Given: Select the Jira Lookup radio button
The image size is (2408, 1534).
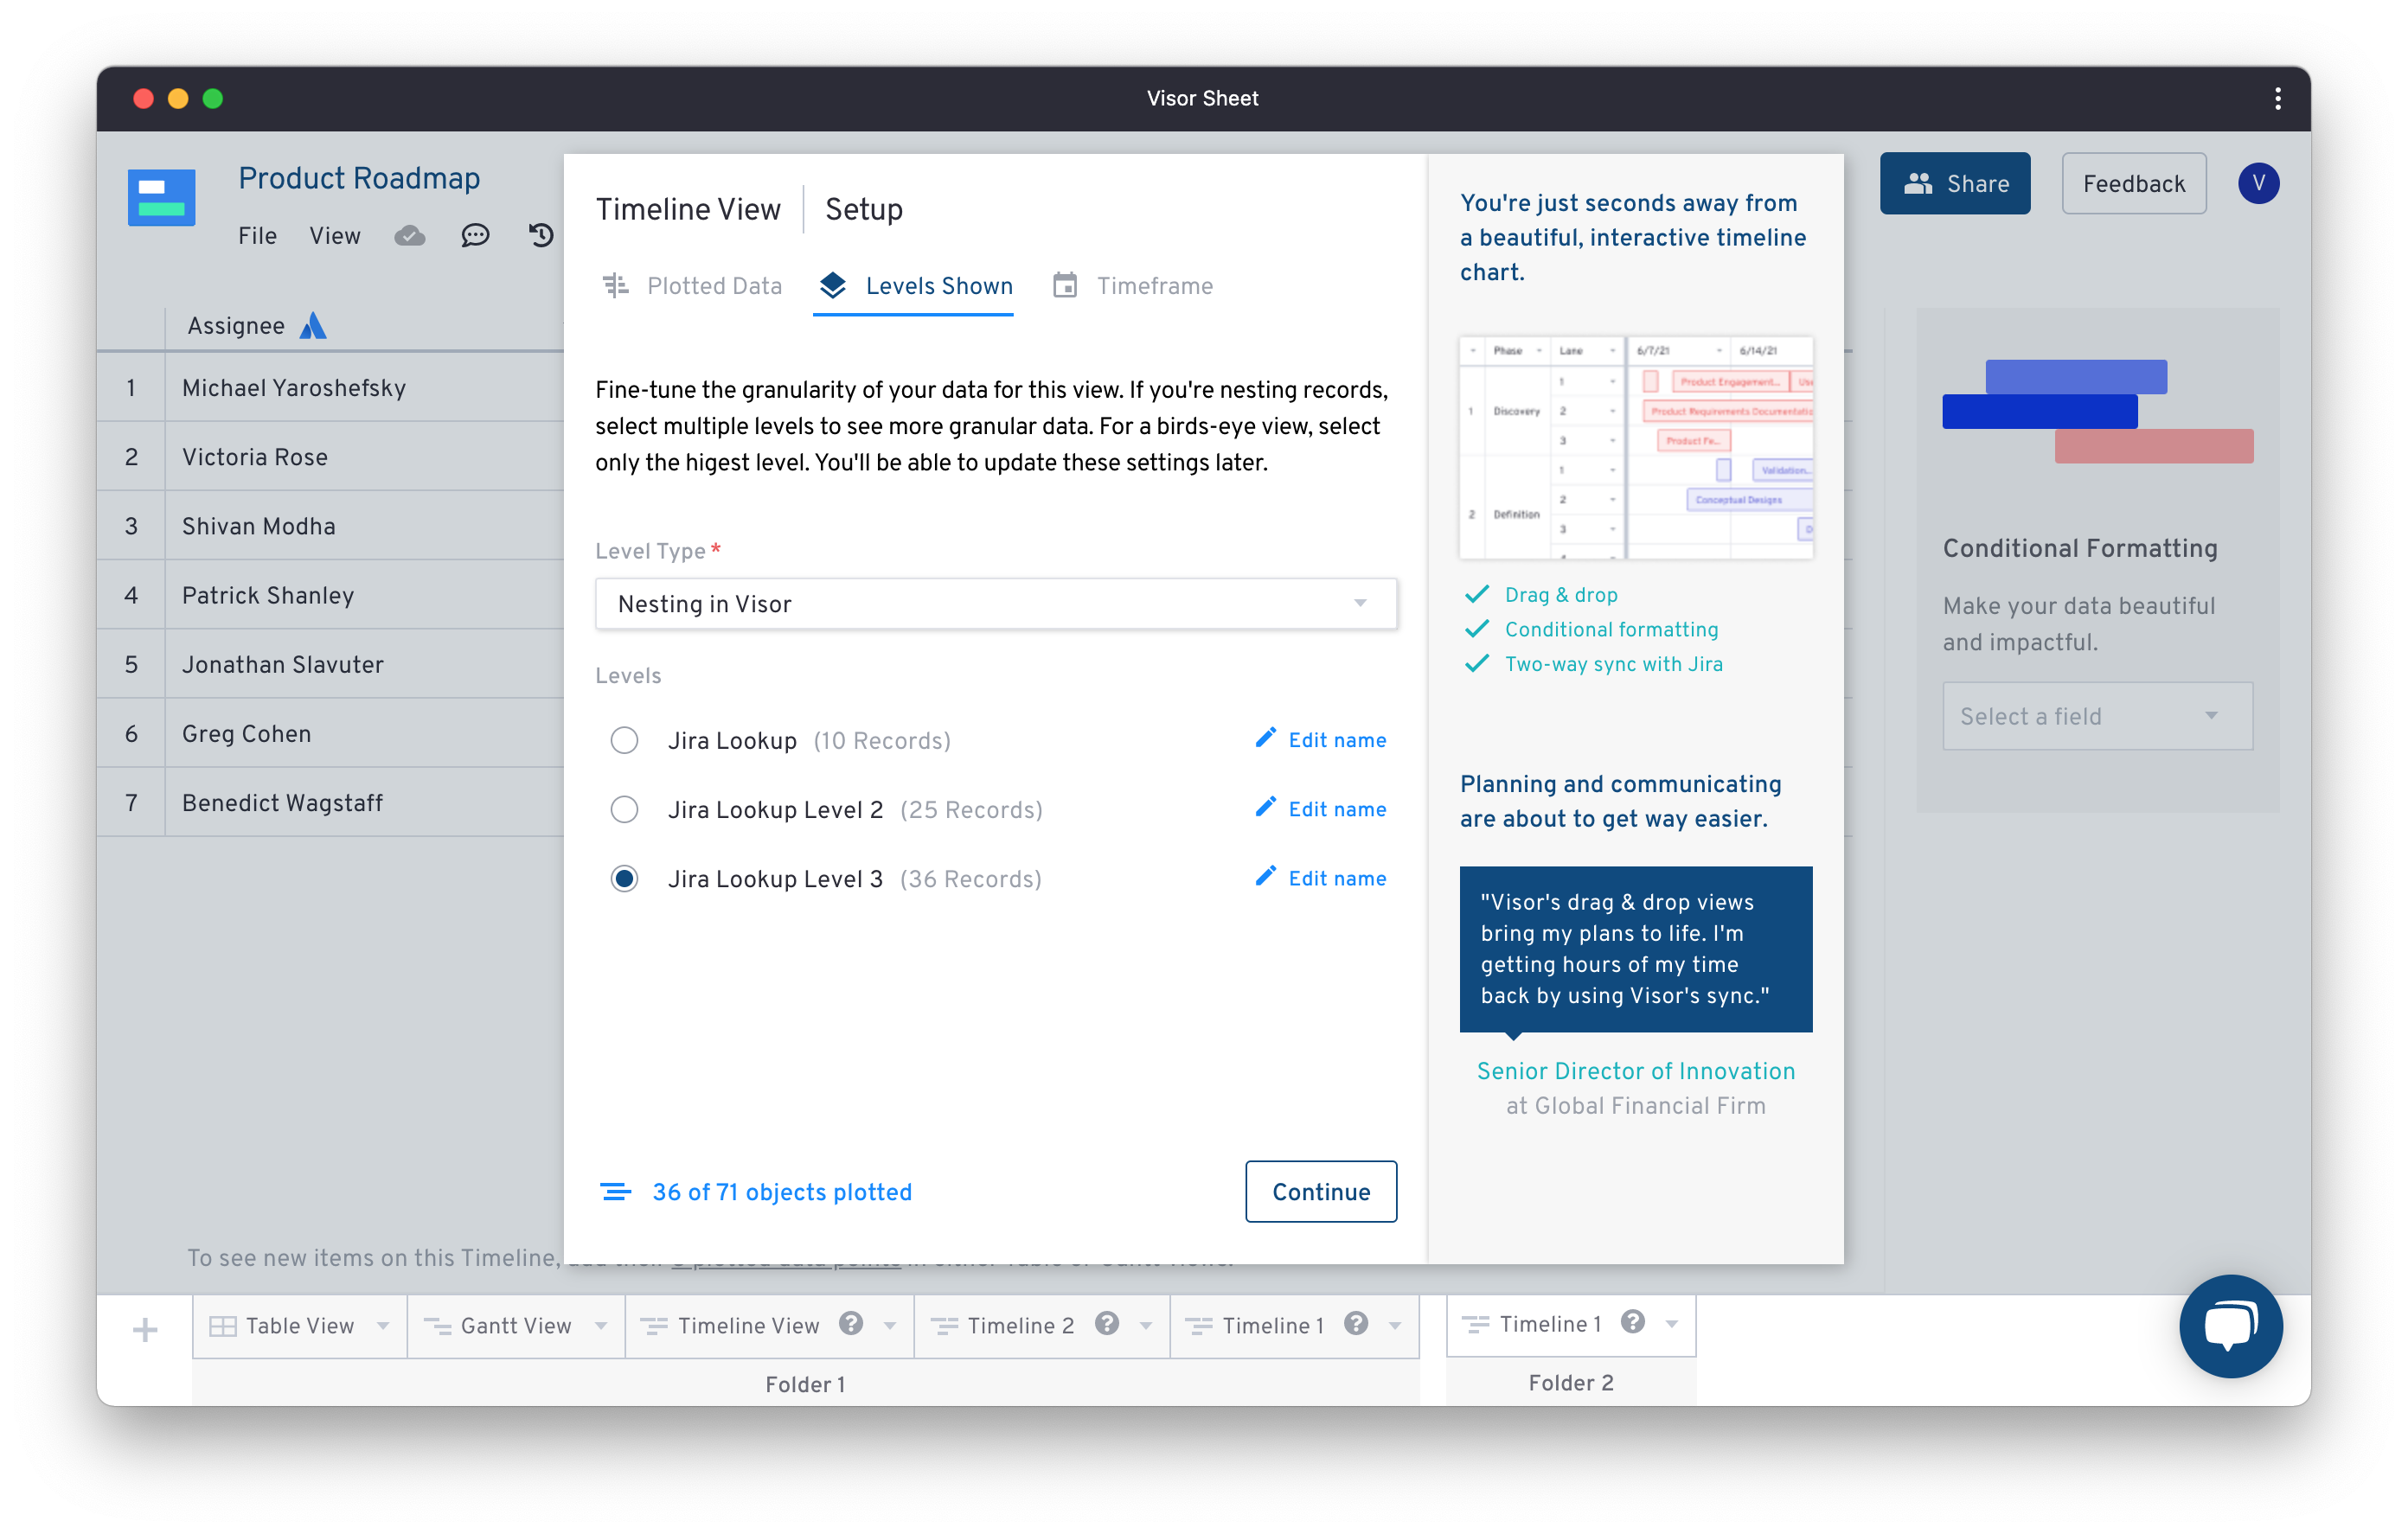Looking at the screenshot, I should click(x=624, y=740).
